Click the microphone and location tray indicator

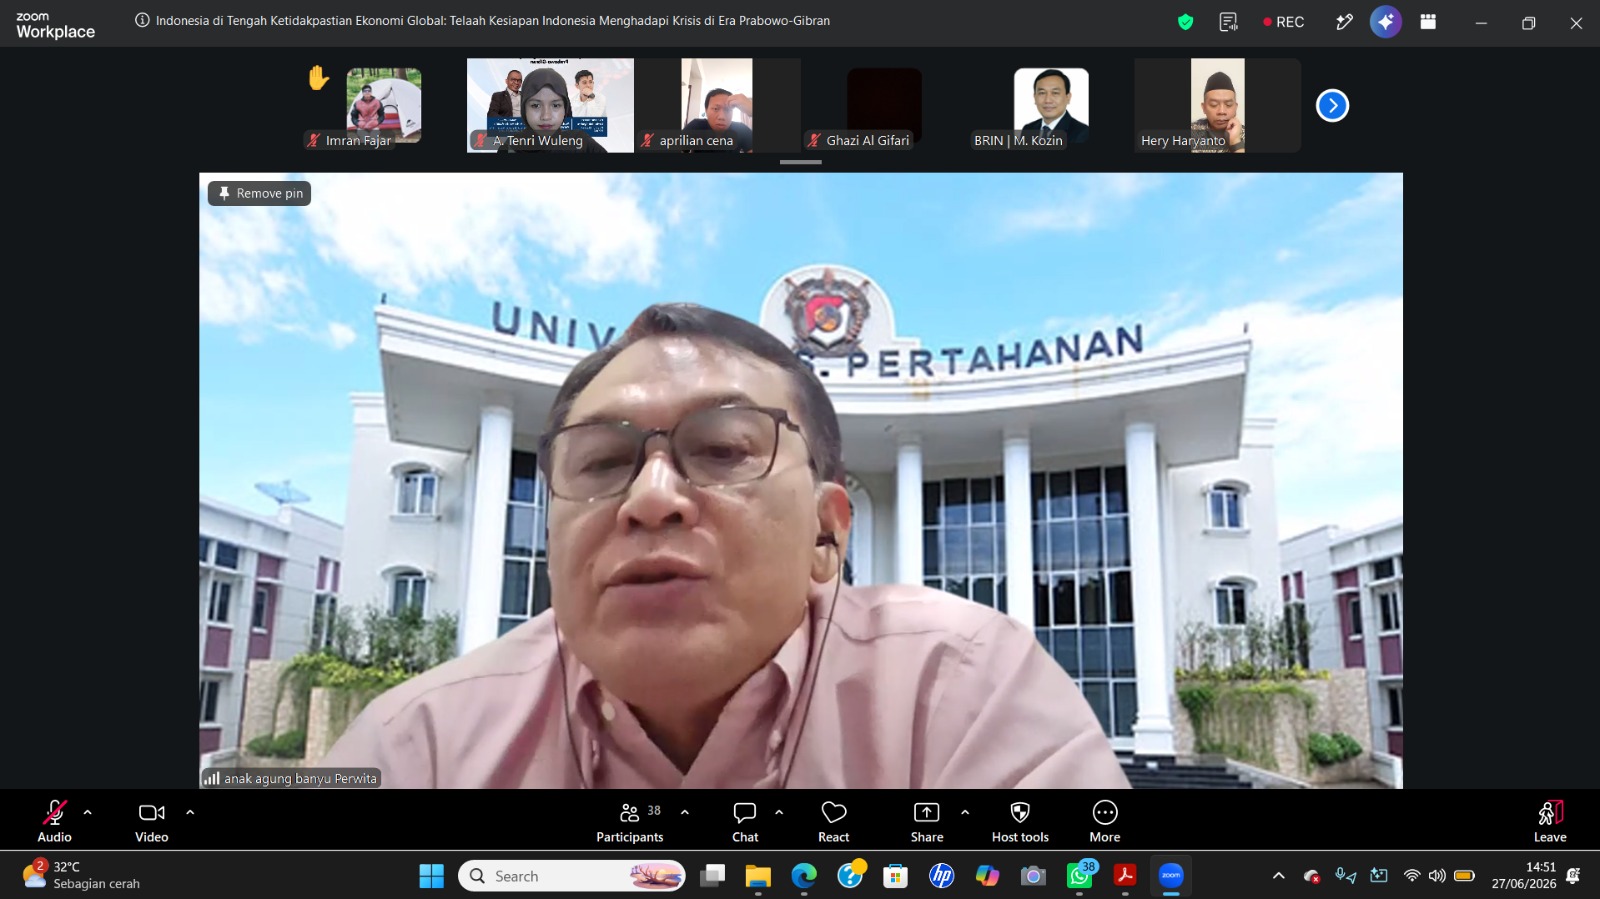pyautogui.click(x=1346, y=876)
